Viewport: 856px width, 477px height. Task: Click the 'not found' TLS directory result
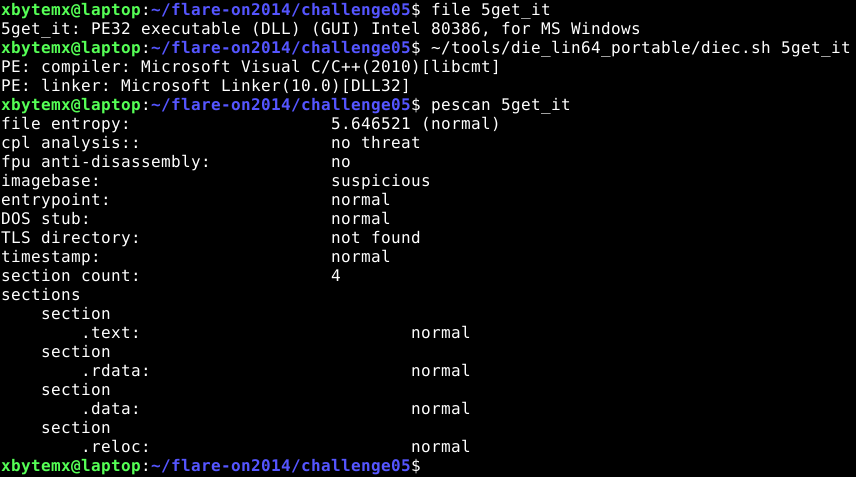[376, 237]
